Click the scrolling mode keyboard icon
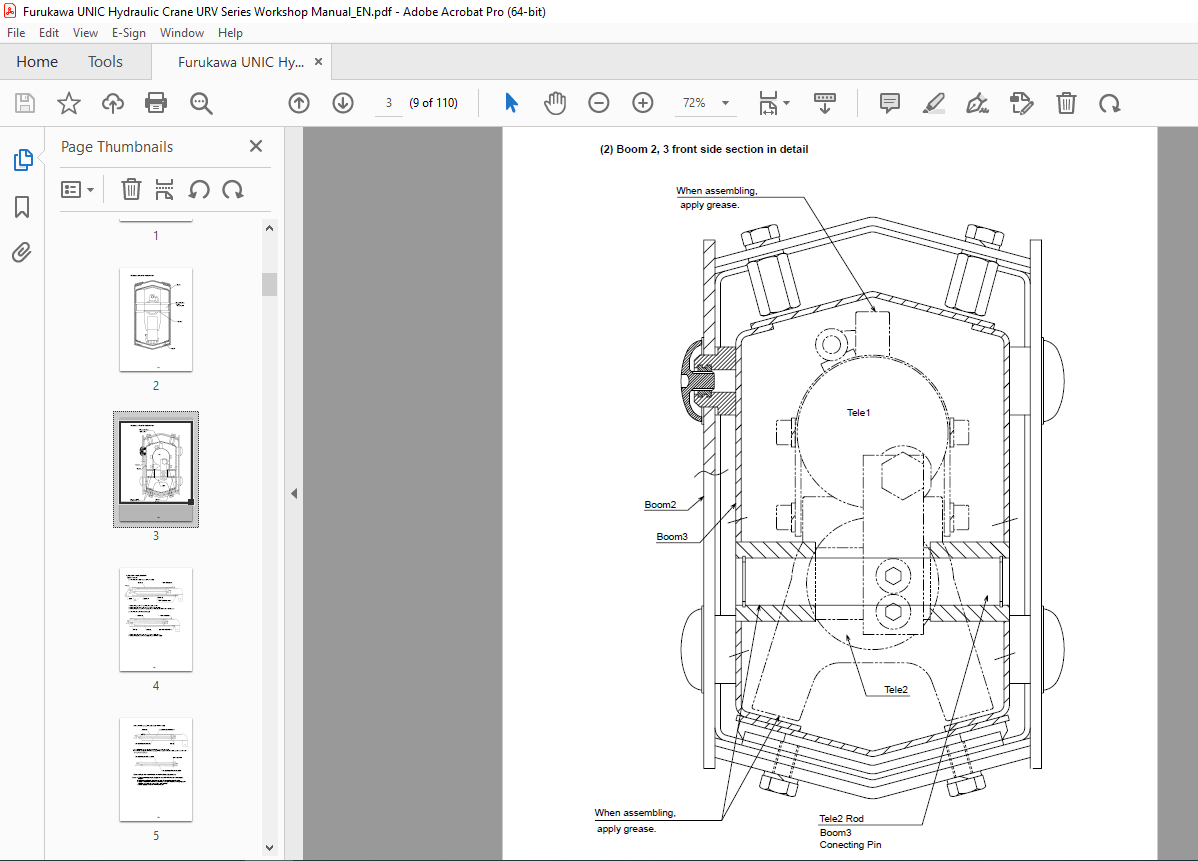The height and width of the screenshot is (861, 1198). click(x=824, y=103)
